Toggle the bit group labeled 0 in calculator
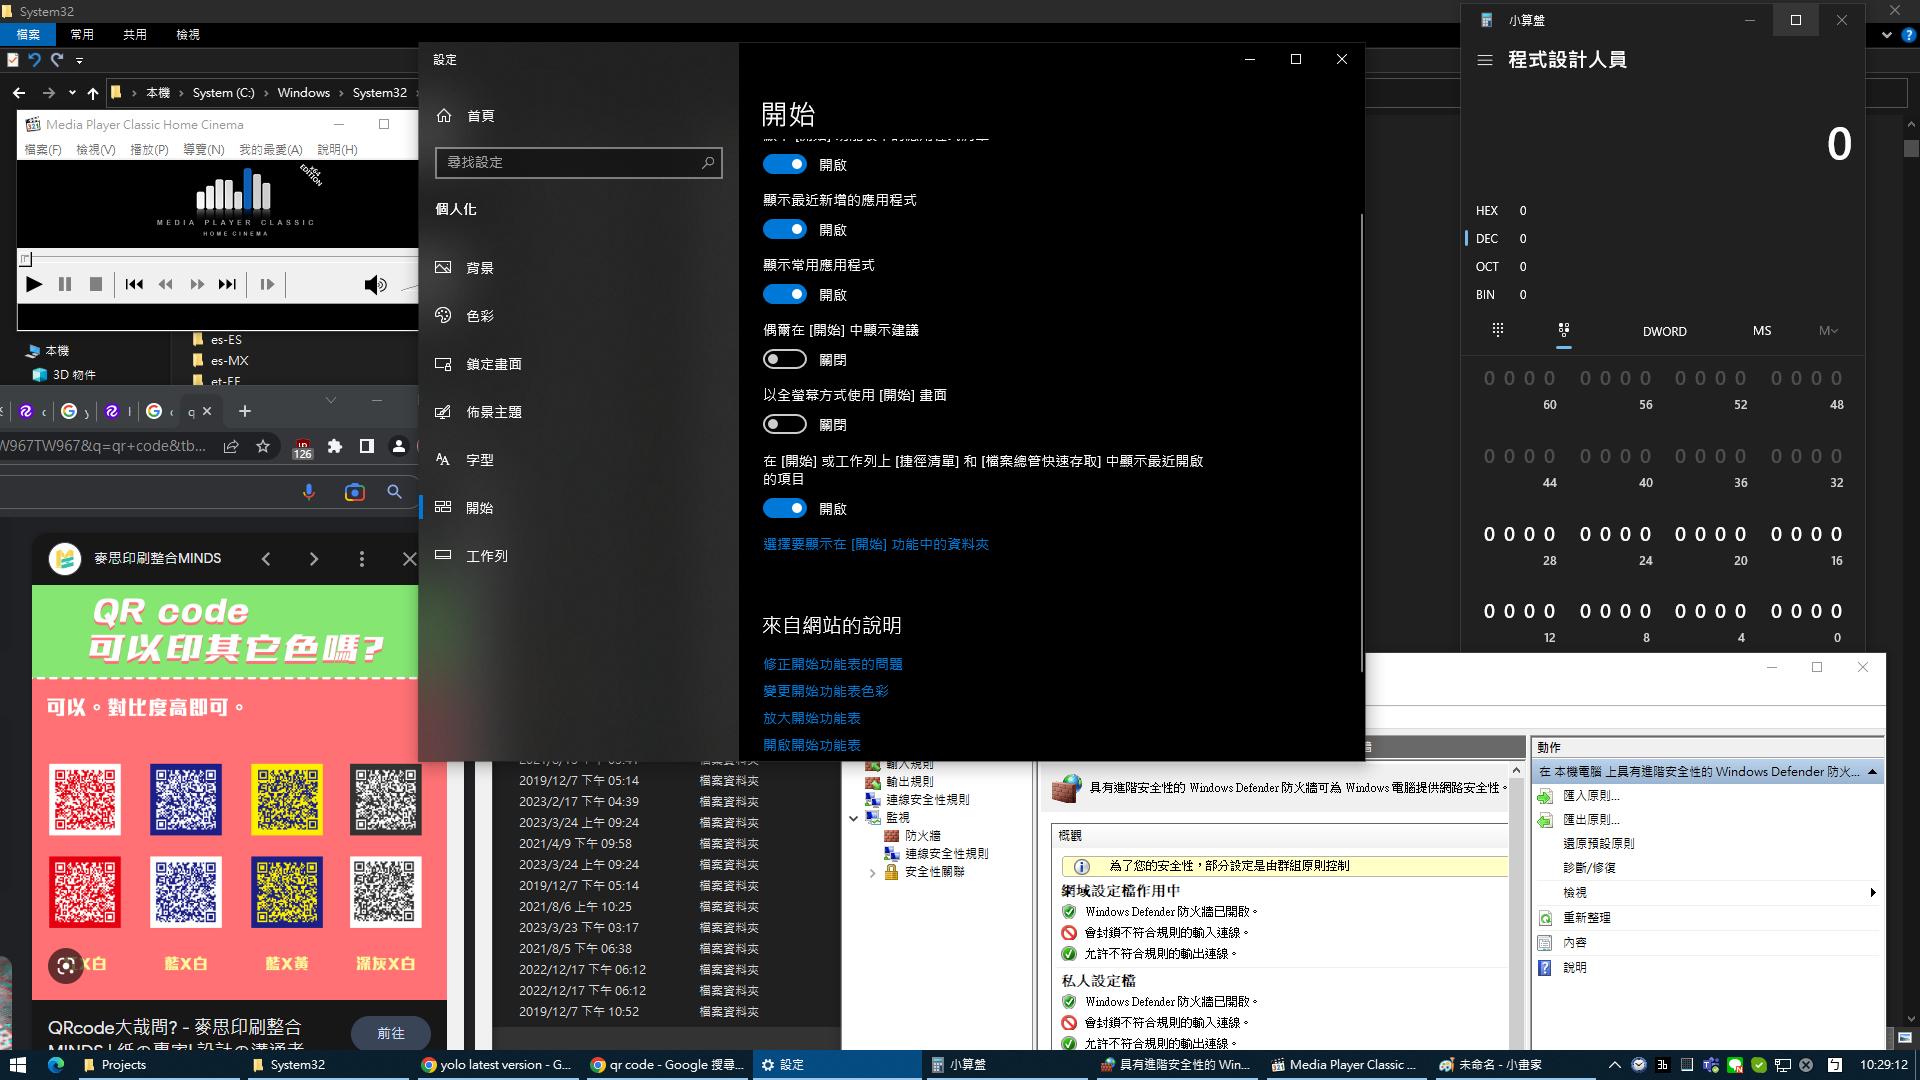 point(1807,612)
